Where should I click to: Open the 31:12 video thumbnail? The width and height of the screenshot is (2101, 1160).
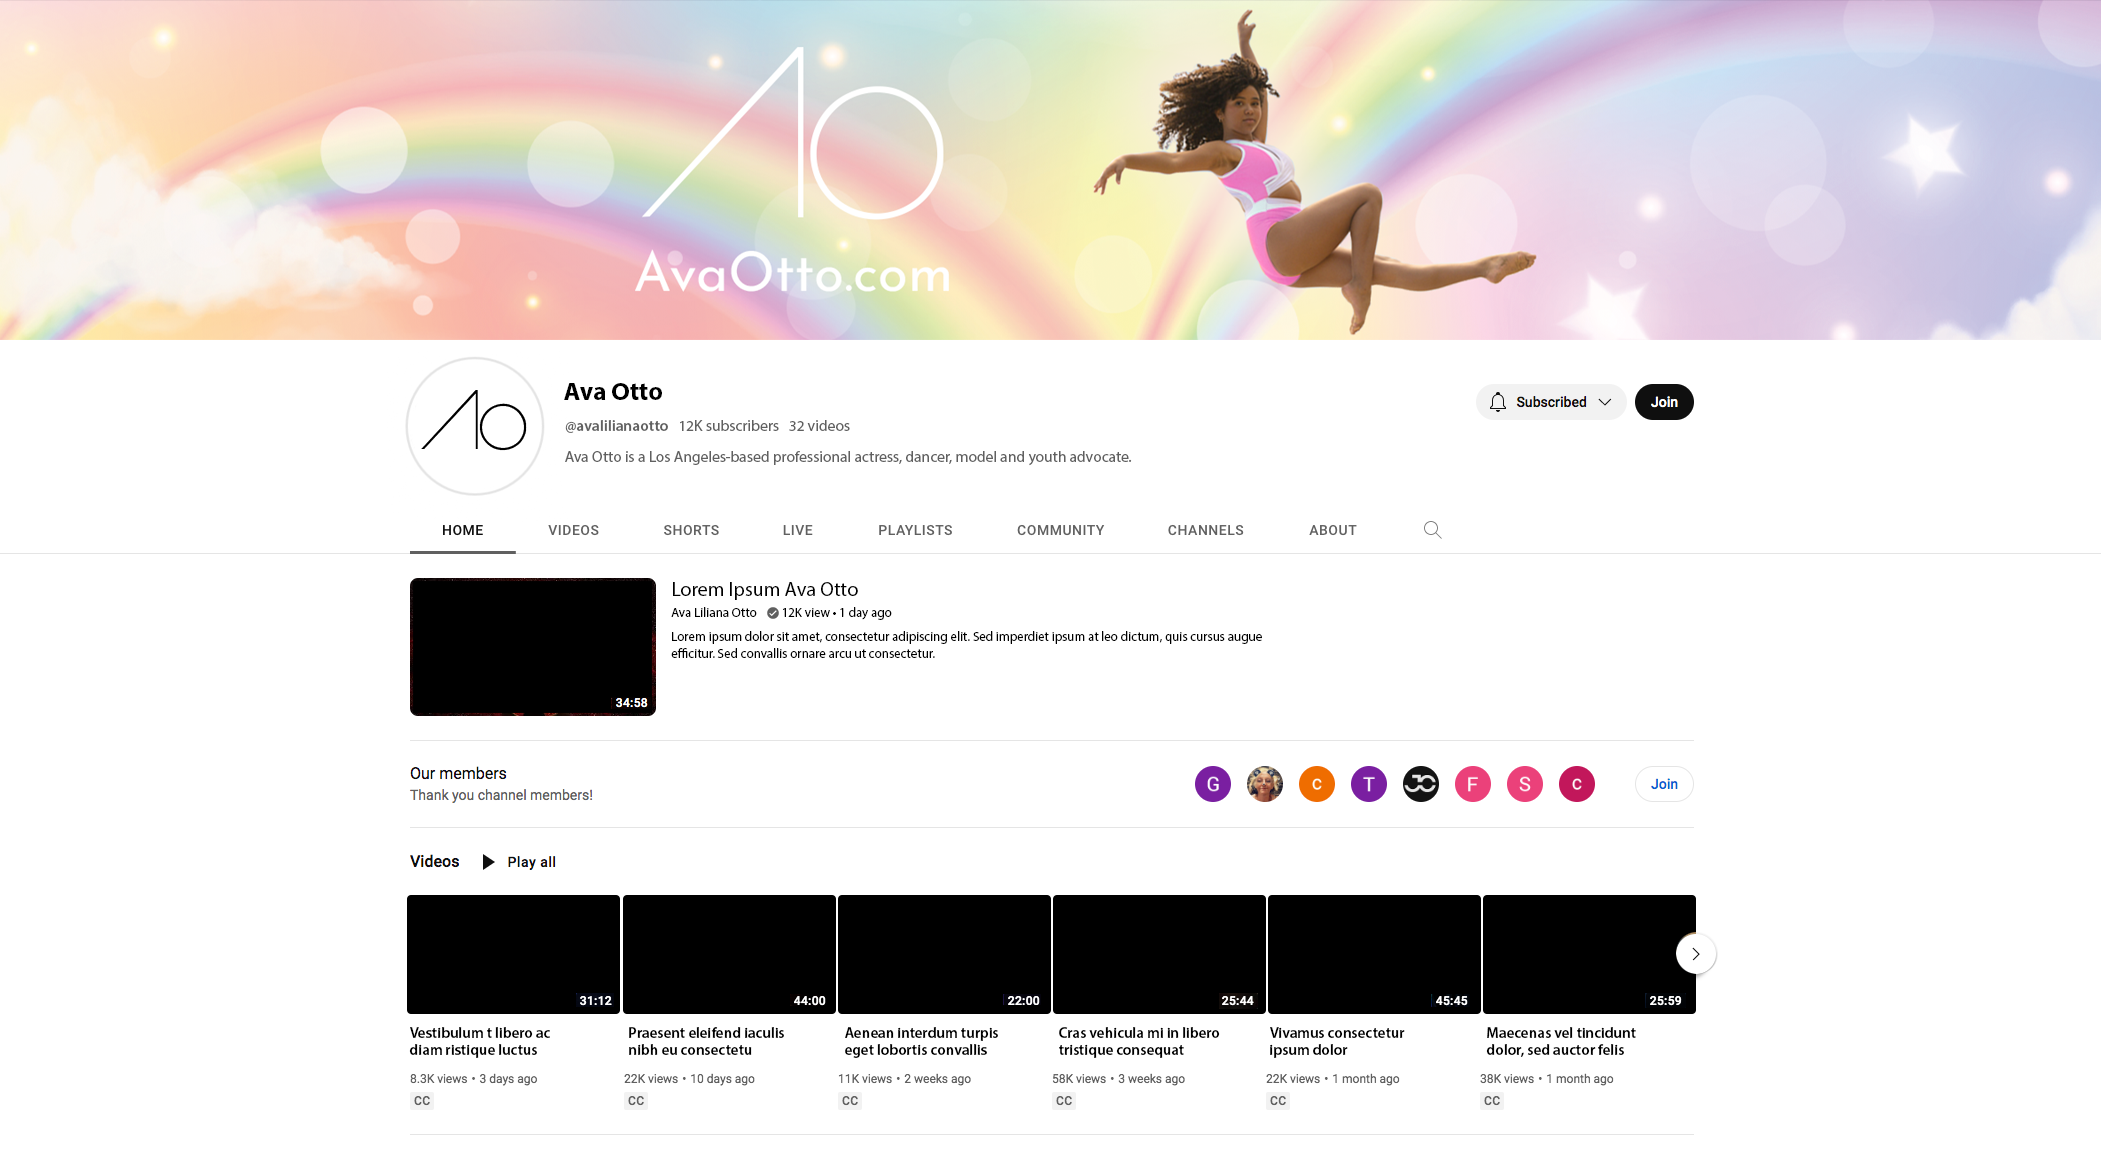point(513,954)
